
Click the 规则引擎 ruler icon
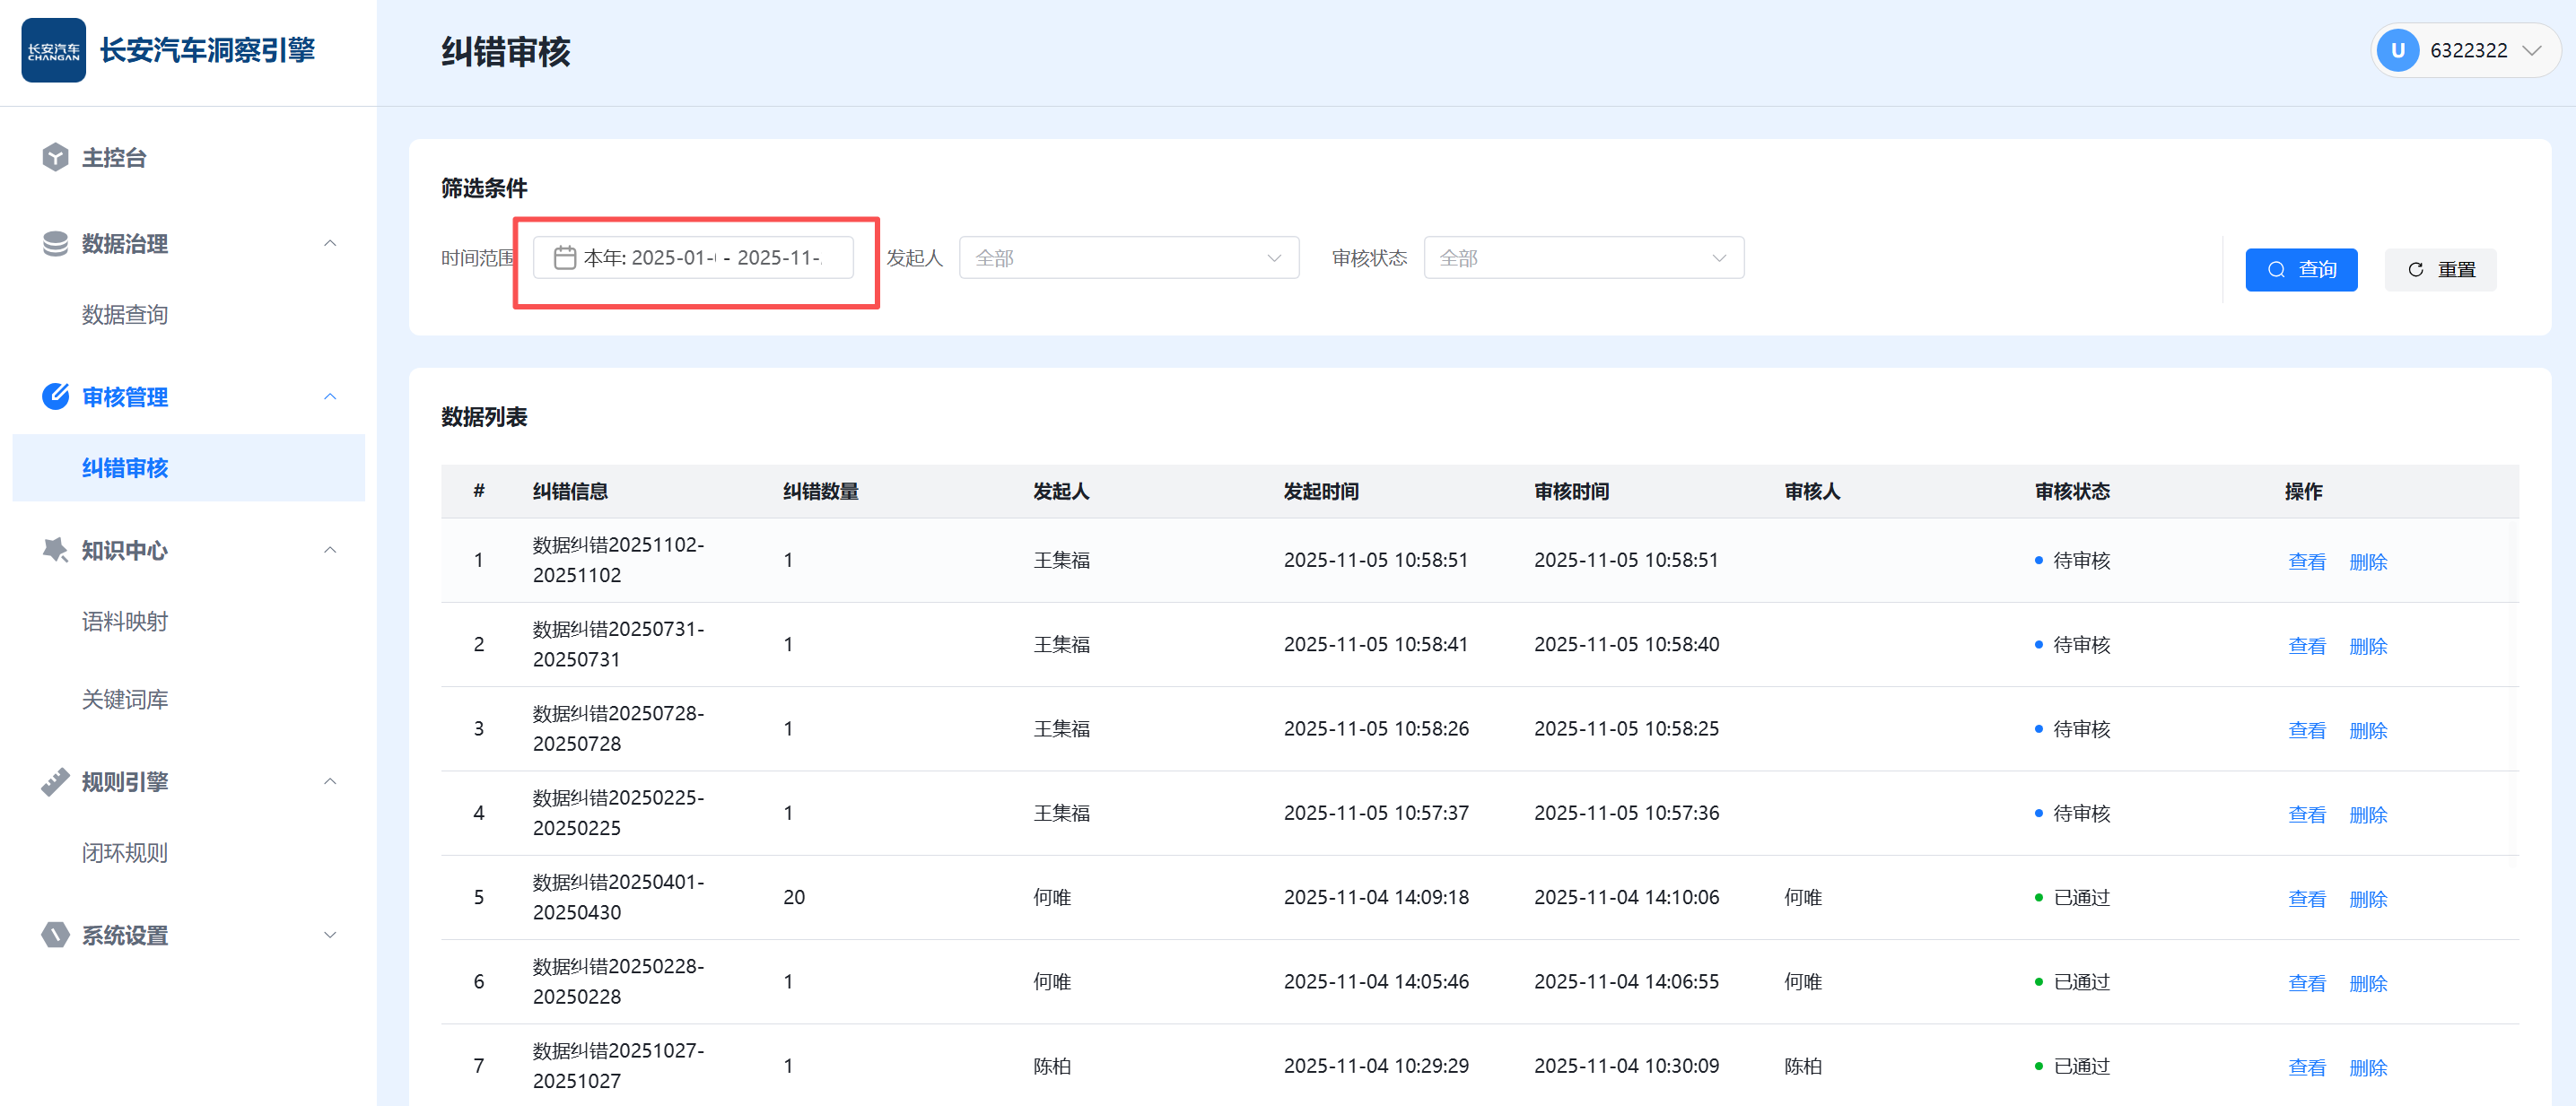click(x=55, y=781)
